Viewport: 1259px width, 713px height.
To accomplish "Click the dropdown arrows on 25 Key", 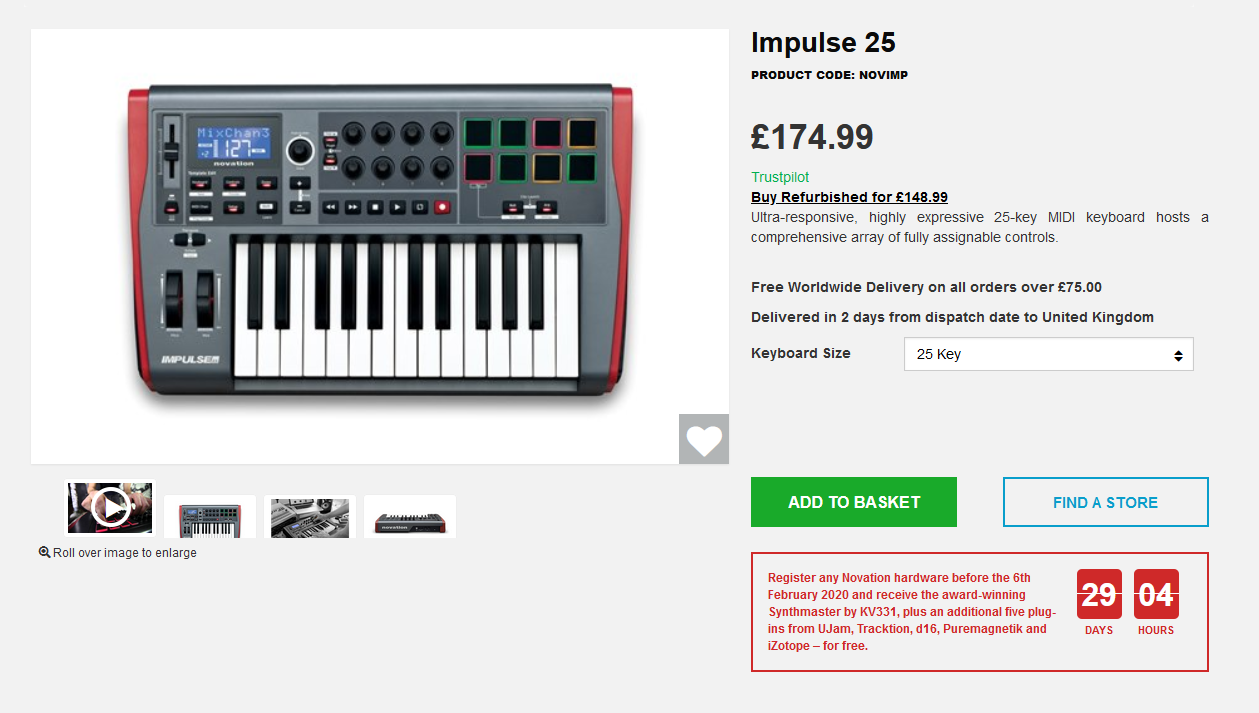I will click(1178, 355).
